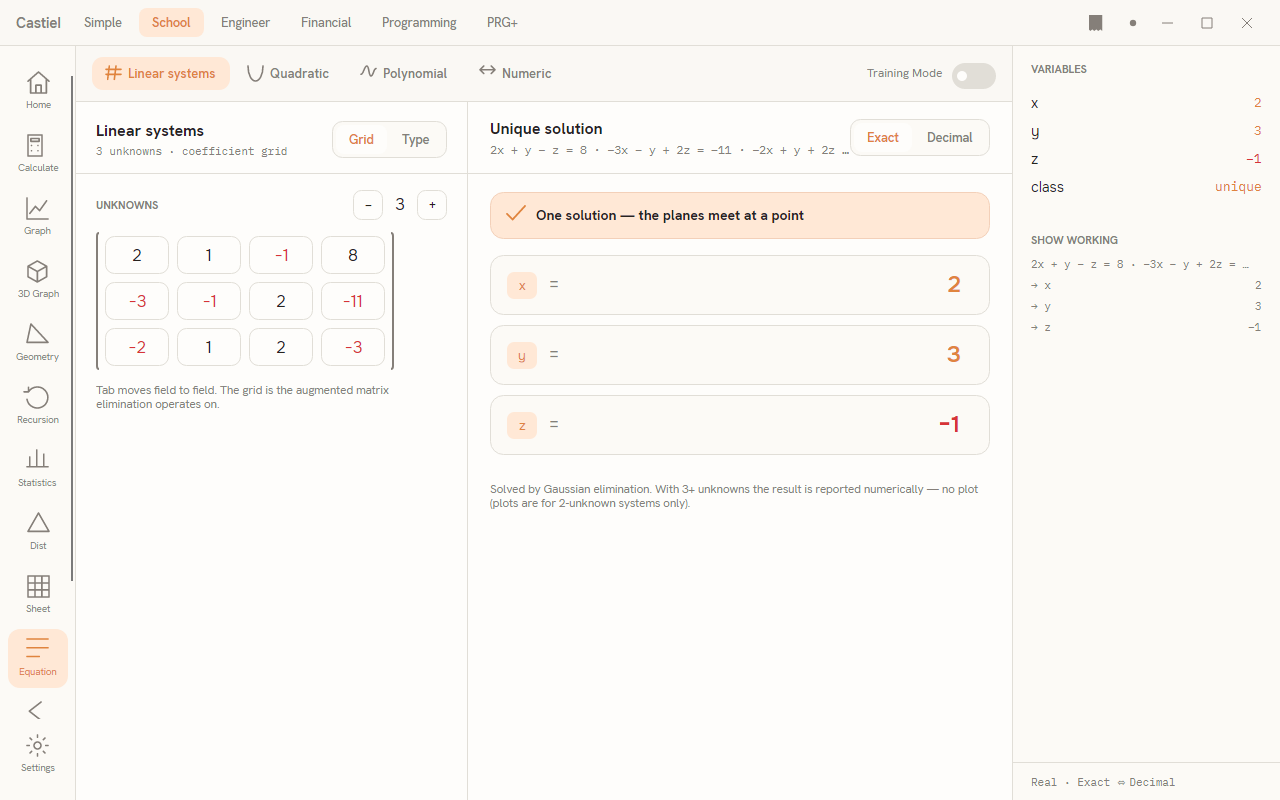Switch to the Programming mode tab
The image size is (1280, 800).
419,23
